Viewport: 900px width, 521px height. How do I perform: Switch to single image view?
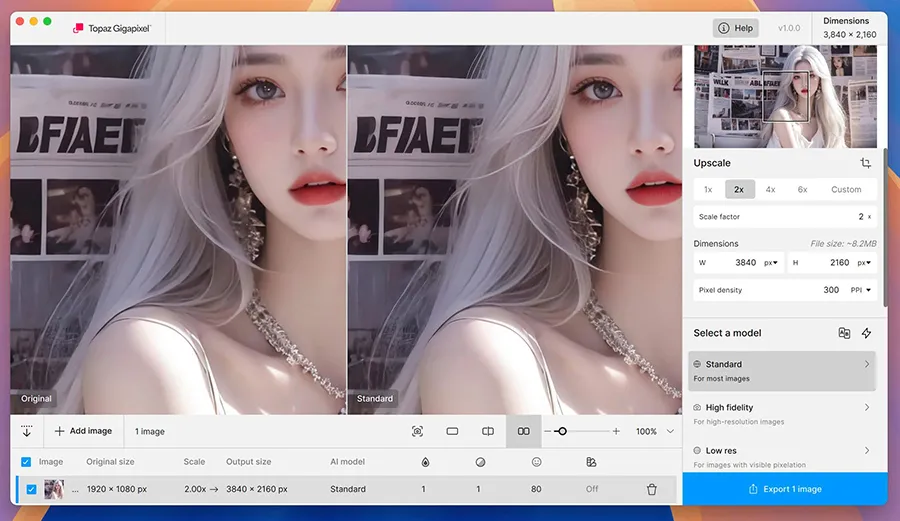pos(452,431)
